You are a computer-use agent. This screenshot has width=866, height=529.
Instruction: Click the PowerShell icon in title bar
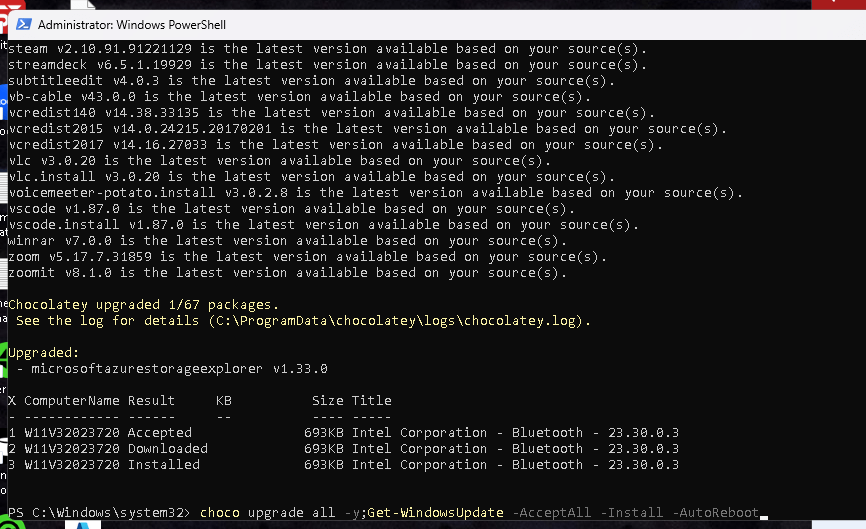click(24, 24)
